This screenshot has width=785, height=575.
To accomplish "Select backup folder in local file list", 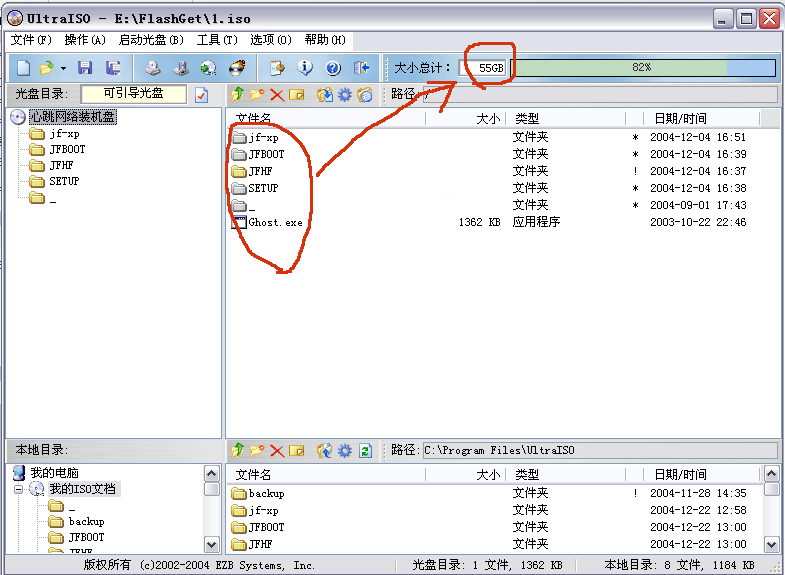I will click(x=266, y=493).
